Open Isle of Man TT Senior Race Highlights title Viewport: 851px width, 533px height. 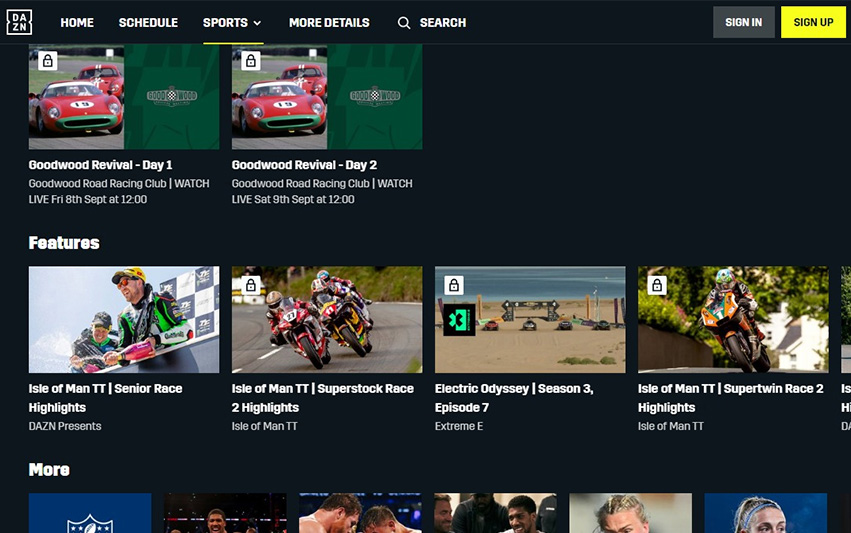point(105,398)
